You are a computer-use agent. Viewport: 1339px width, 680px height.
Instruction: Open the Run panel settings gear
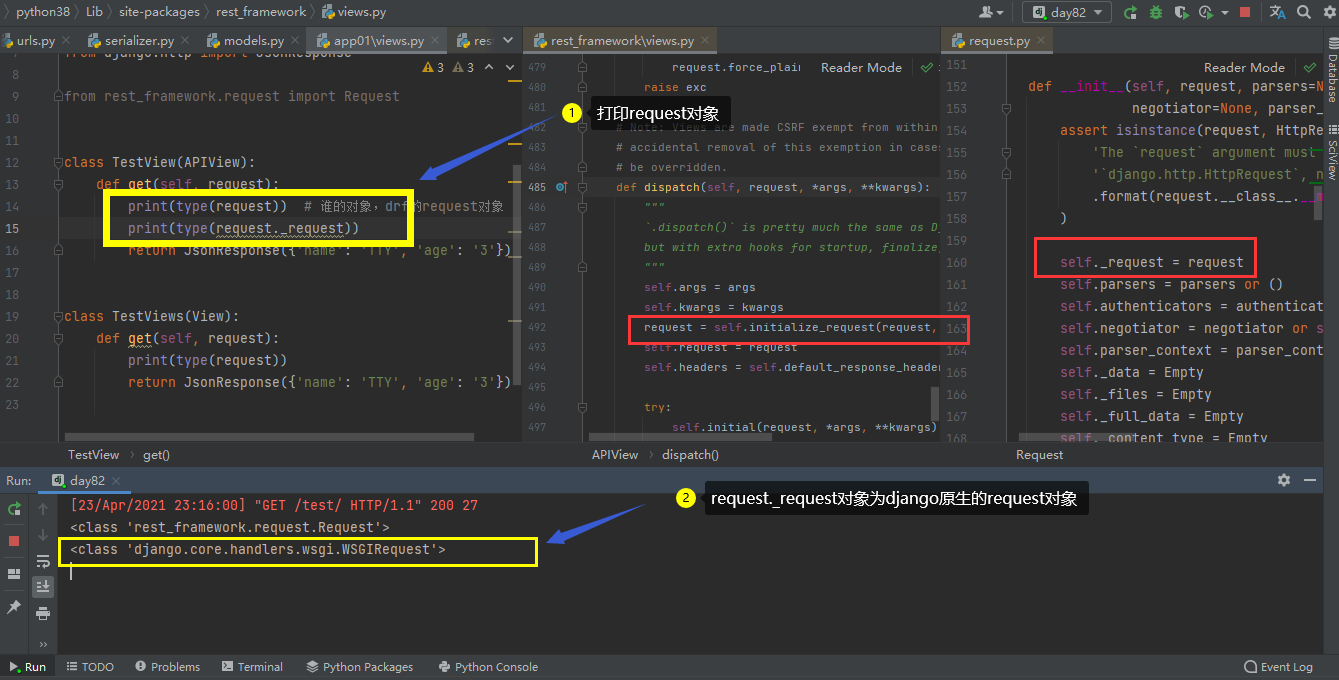[1284, 480]
